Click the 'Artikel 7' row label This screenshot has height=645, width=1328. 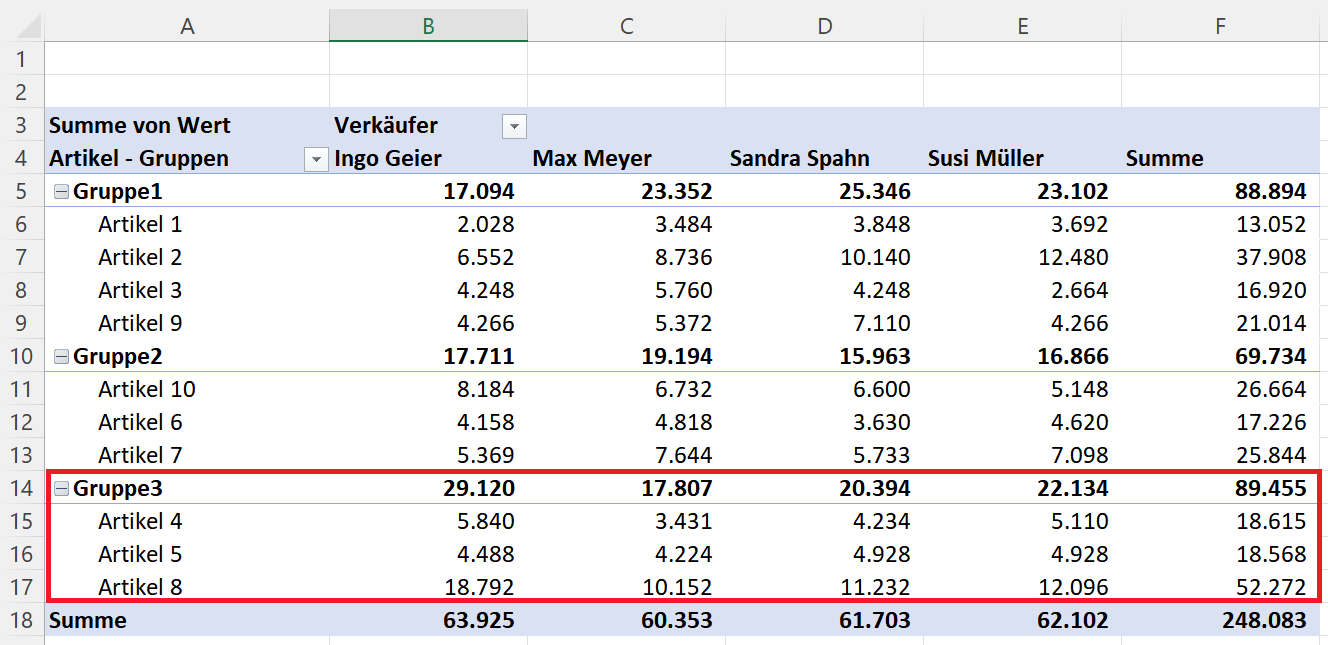[x=140, y=455]
